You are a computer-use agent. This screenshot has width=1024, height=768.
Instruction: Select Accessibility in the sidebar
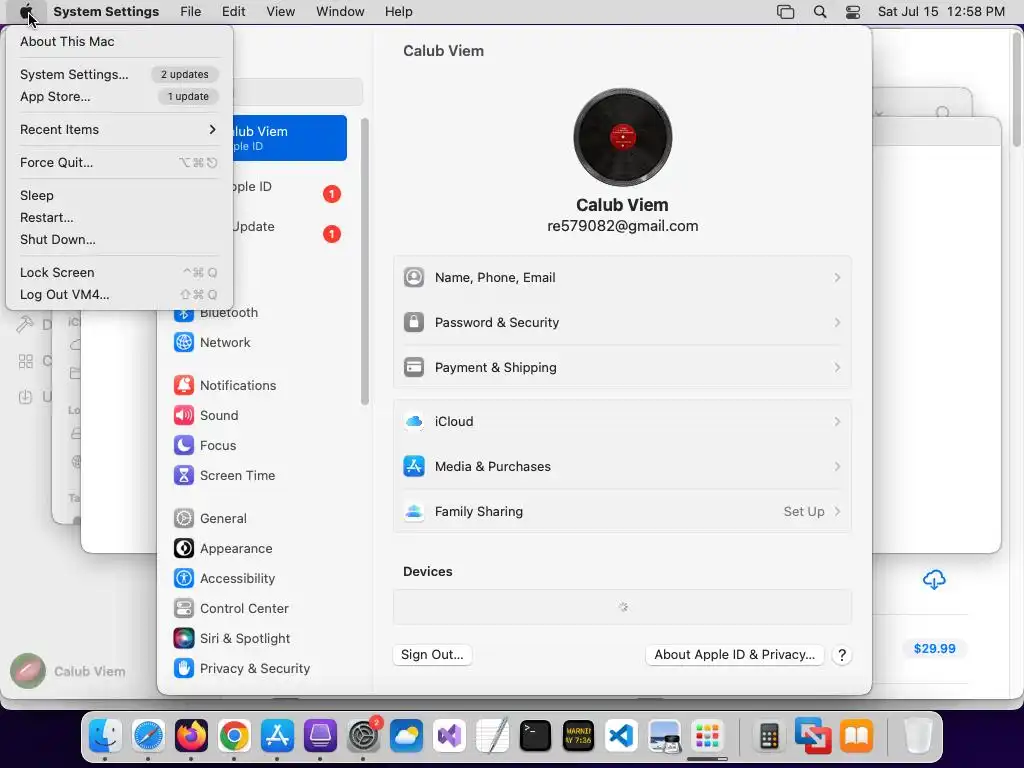(x=259, y=579)
